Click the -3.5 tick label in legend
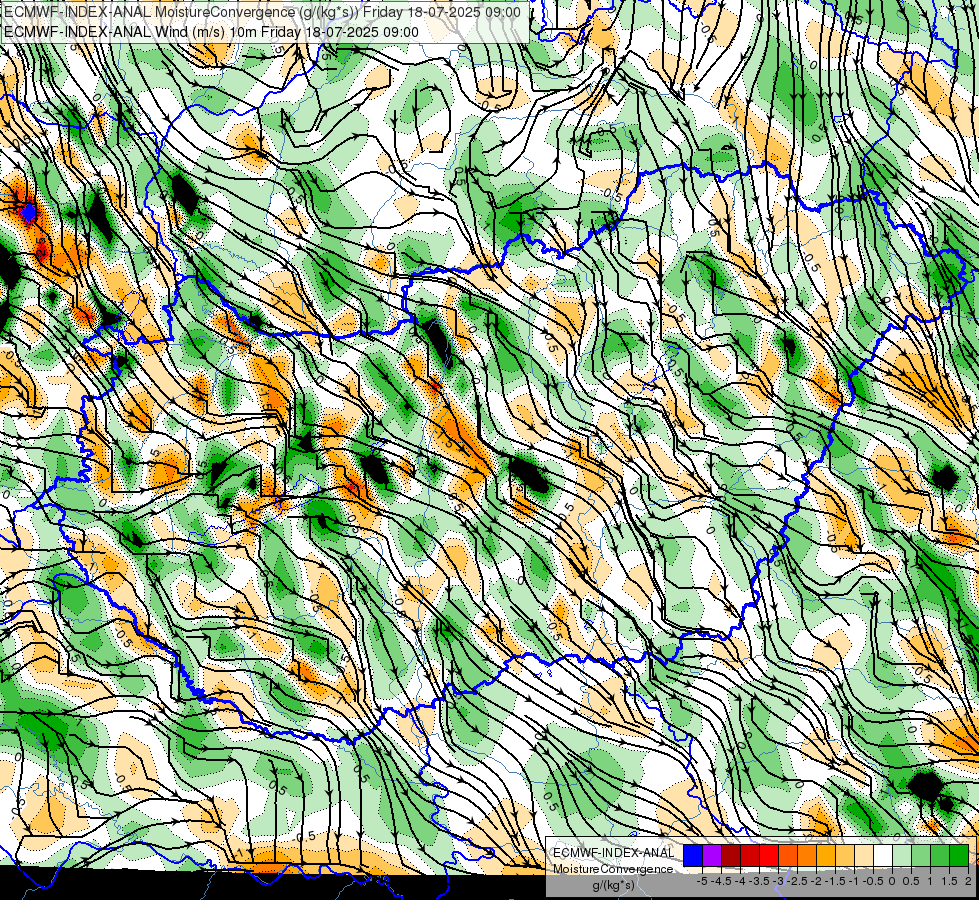Image resolution: width=979 pixels, height=900 pixels. [x=759, y=881]
